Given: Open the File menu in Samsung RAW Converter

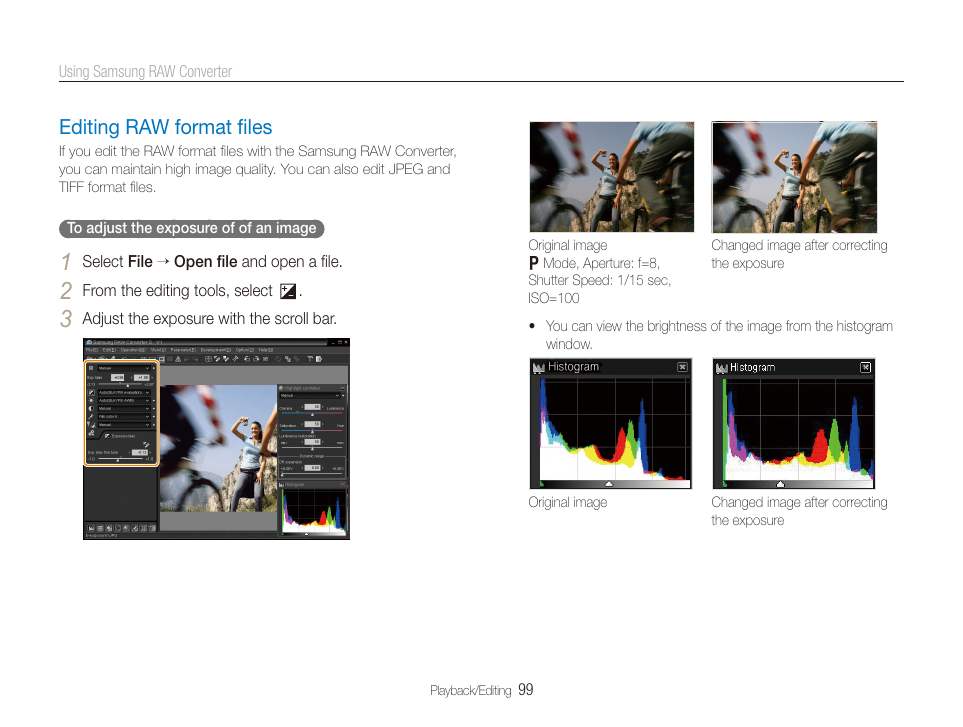Looking at the screenshot, I should 92,350.
